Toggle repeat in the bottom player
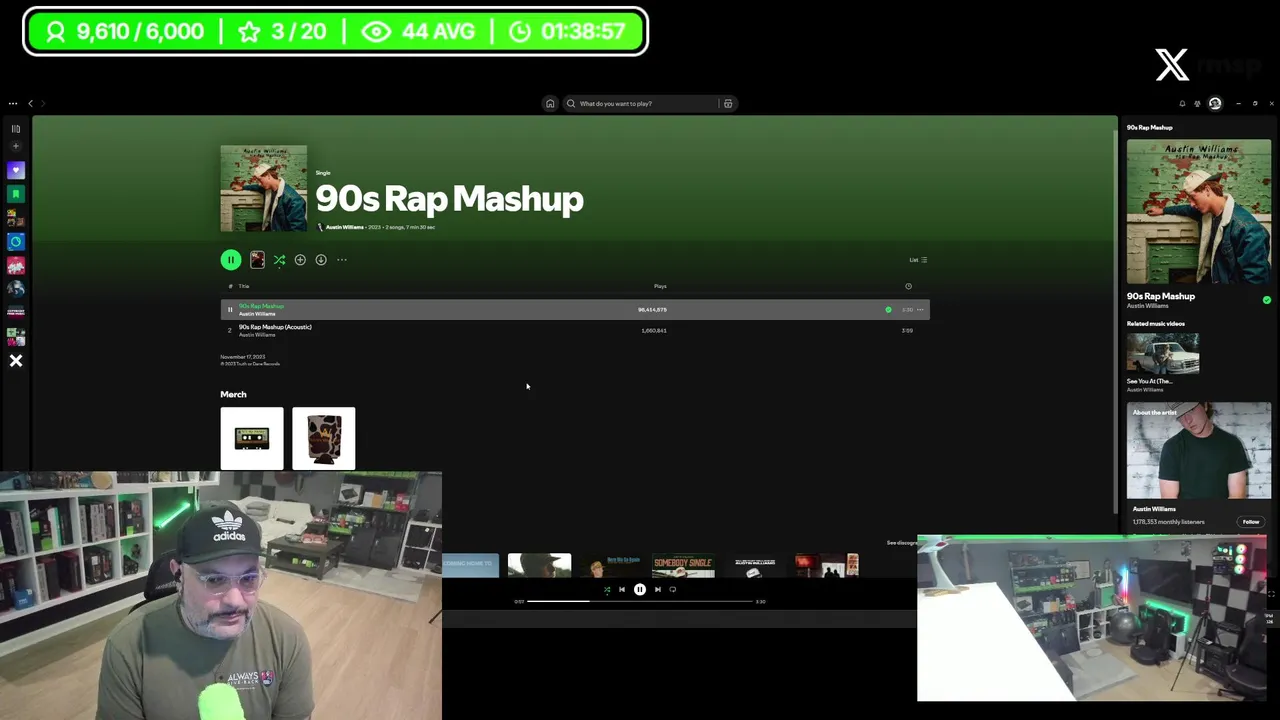 673,590
